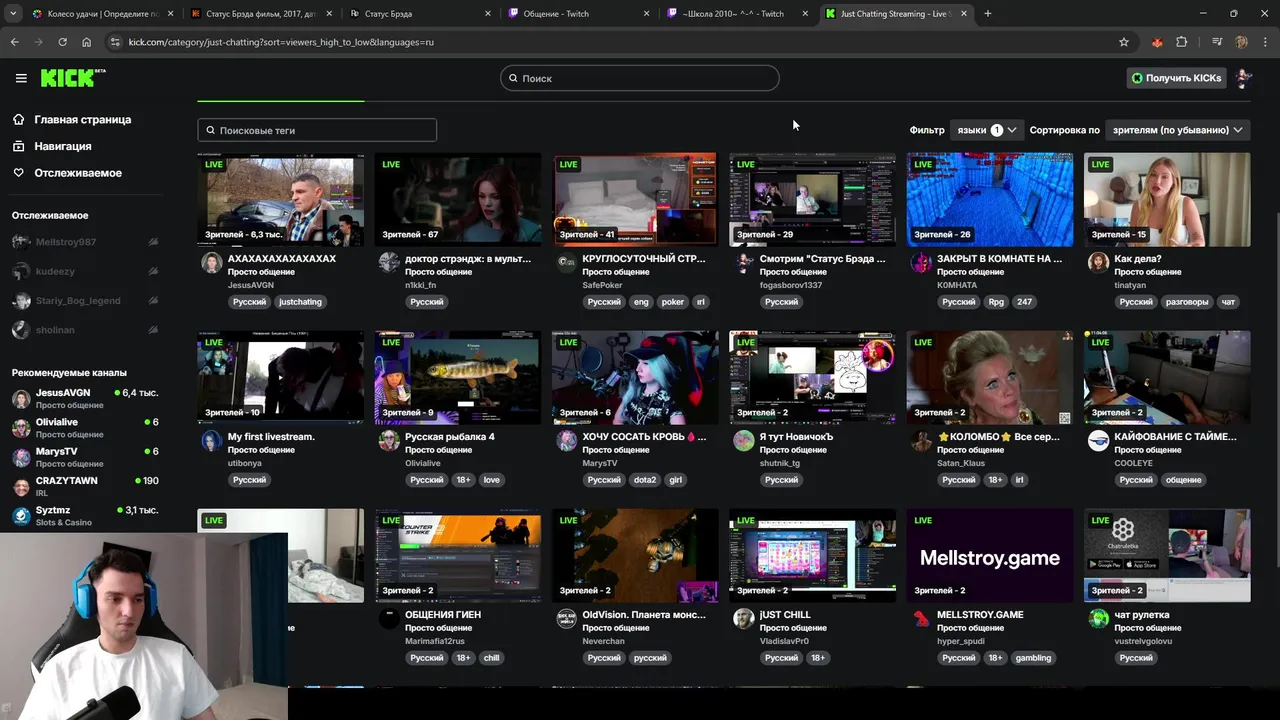
Task: Click Поисковые теги input
Action: click(x=317, y=130)
